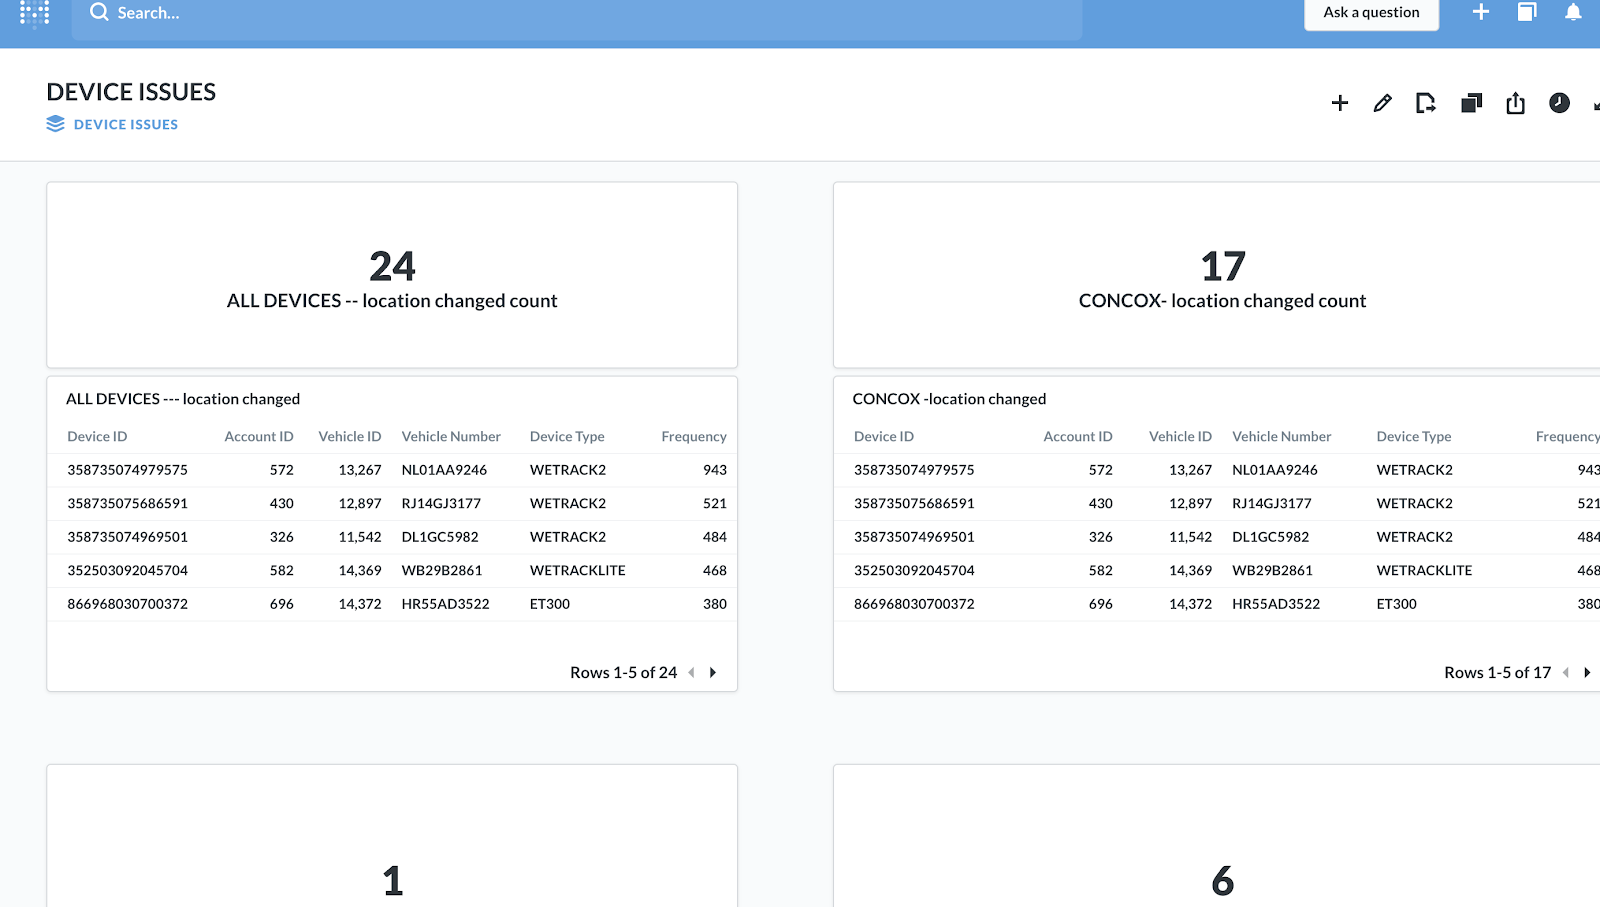Click frequency 943 in ALL DEVICES table

pos(715,470)
